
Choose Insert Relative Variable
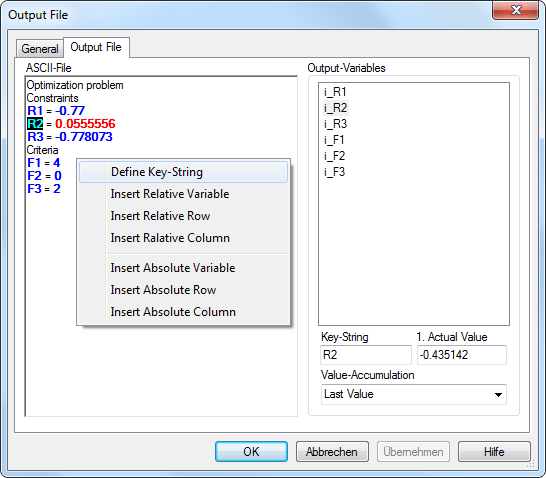click(x=183, y=194)
